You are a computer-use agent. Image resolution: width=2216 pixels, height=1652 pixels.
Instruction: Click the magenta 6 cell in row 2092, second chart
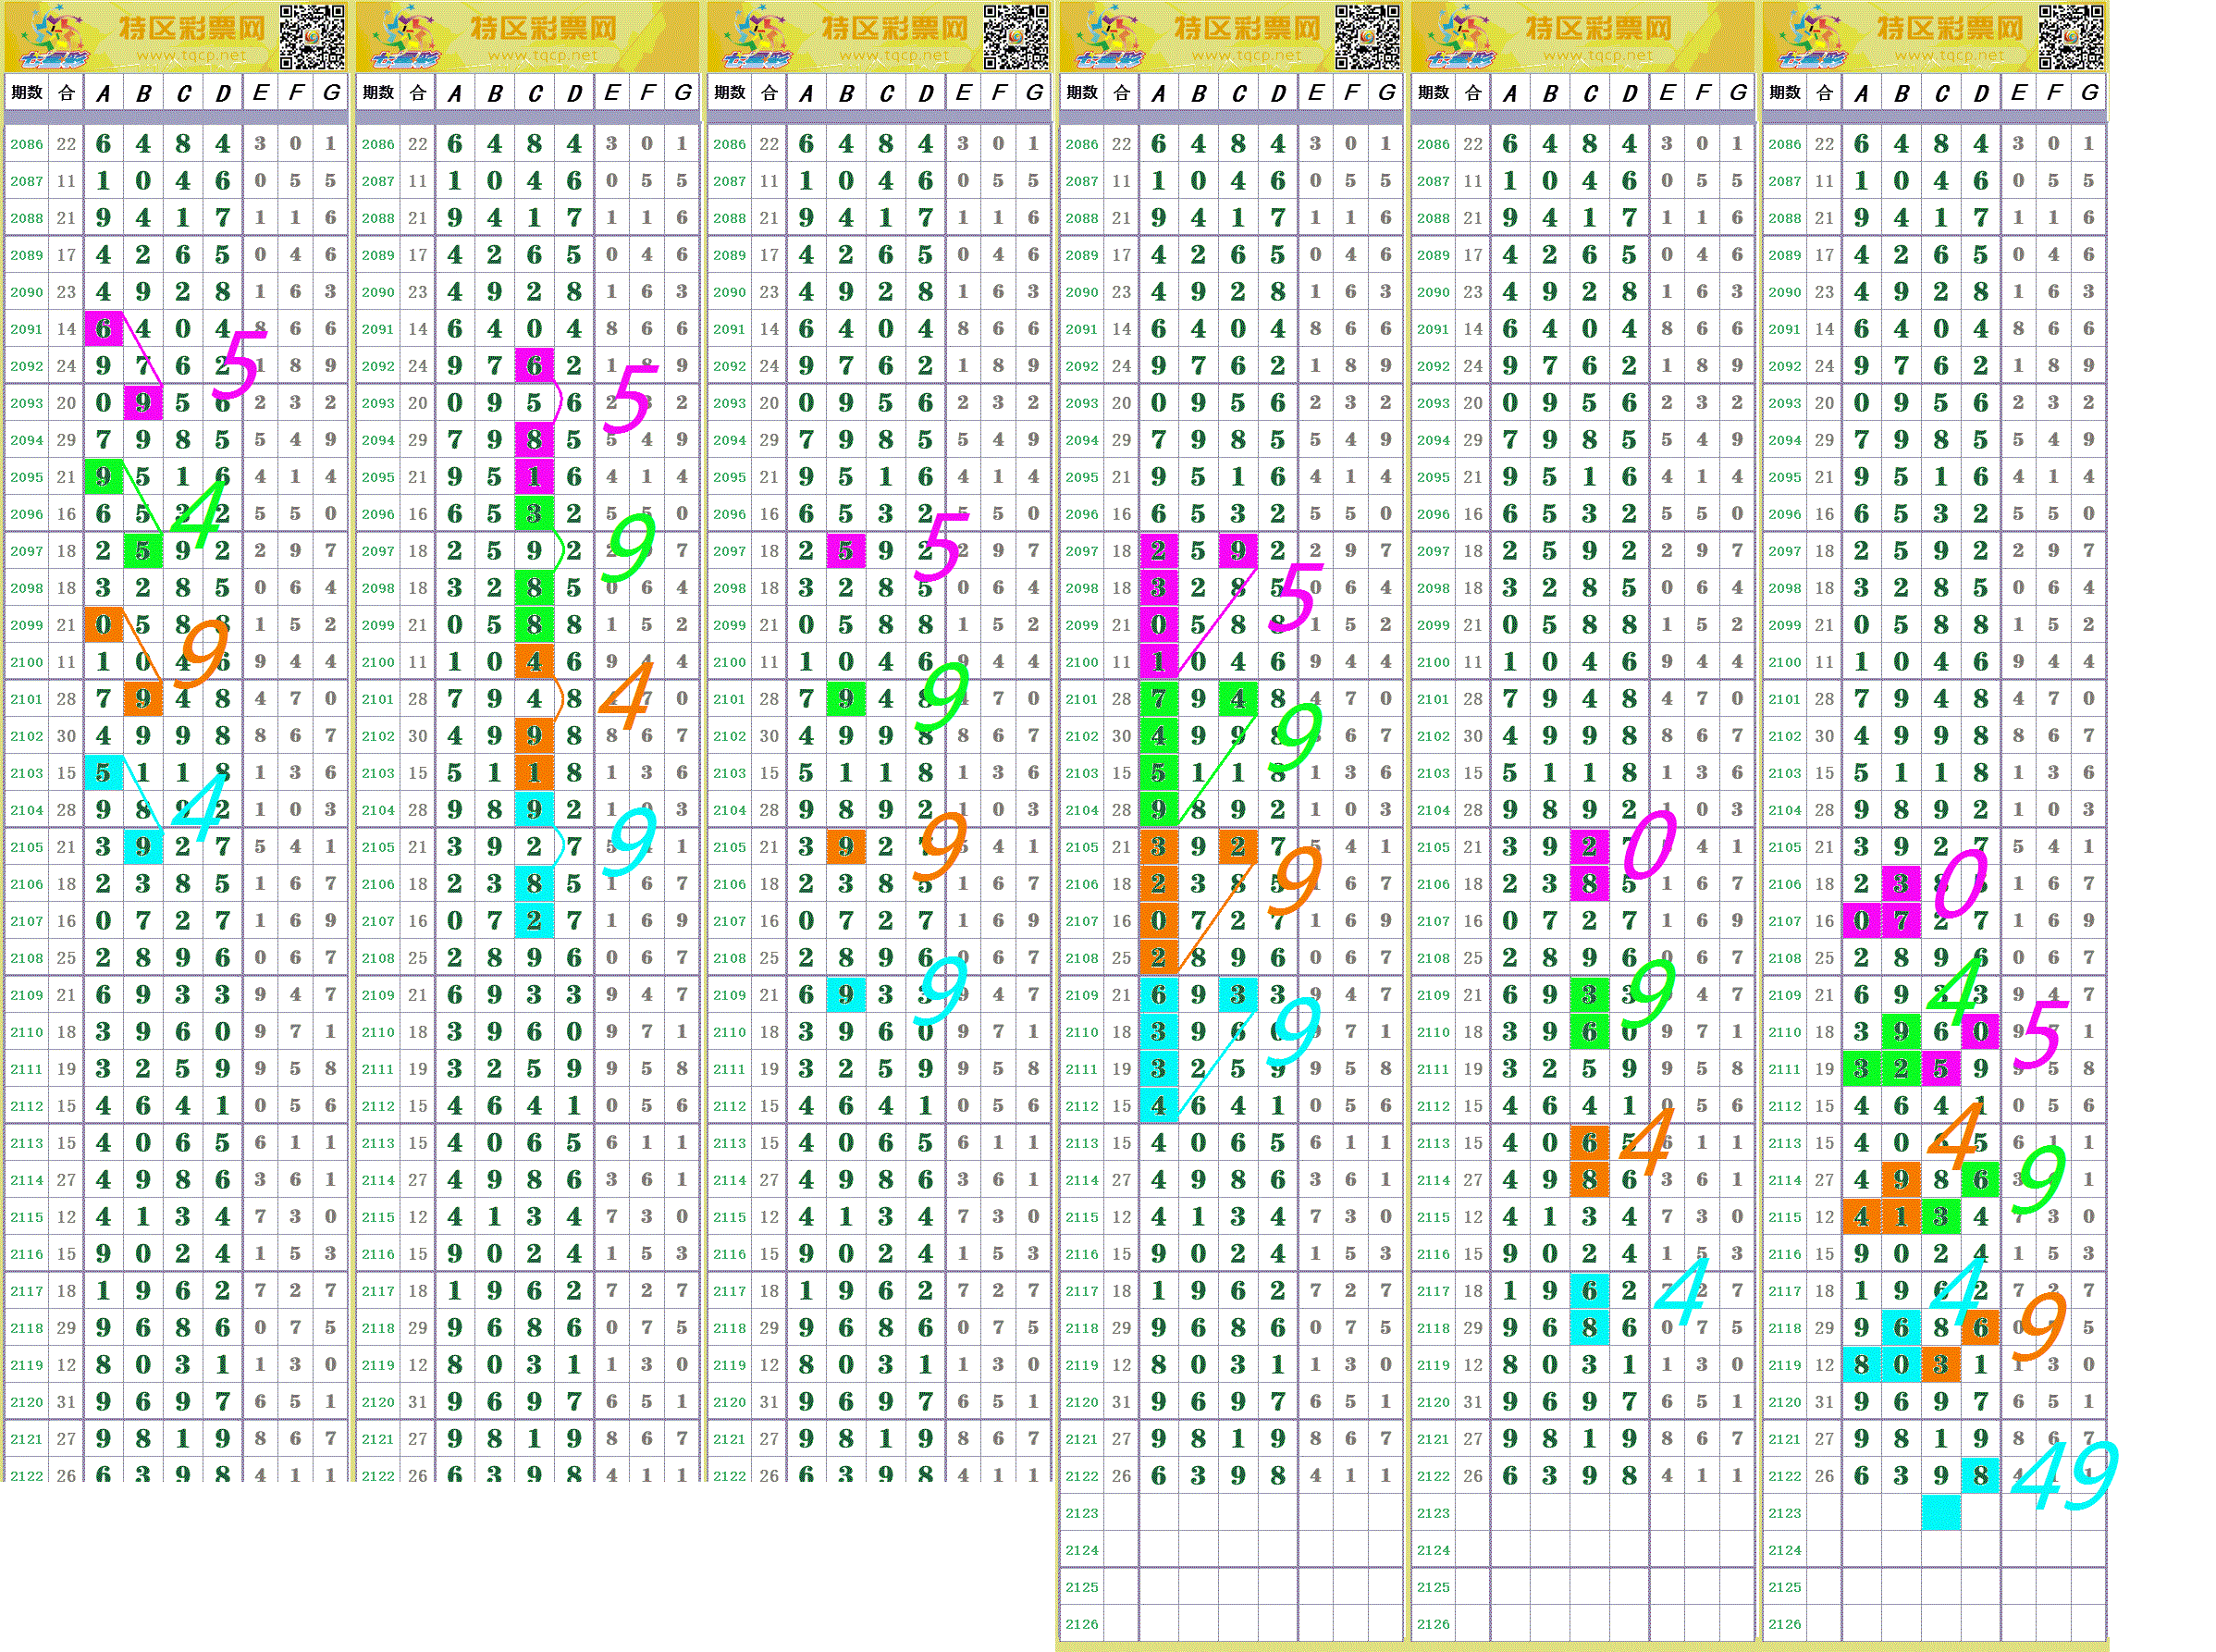point(534,365)
